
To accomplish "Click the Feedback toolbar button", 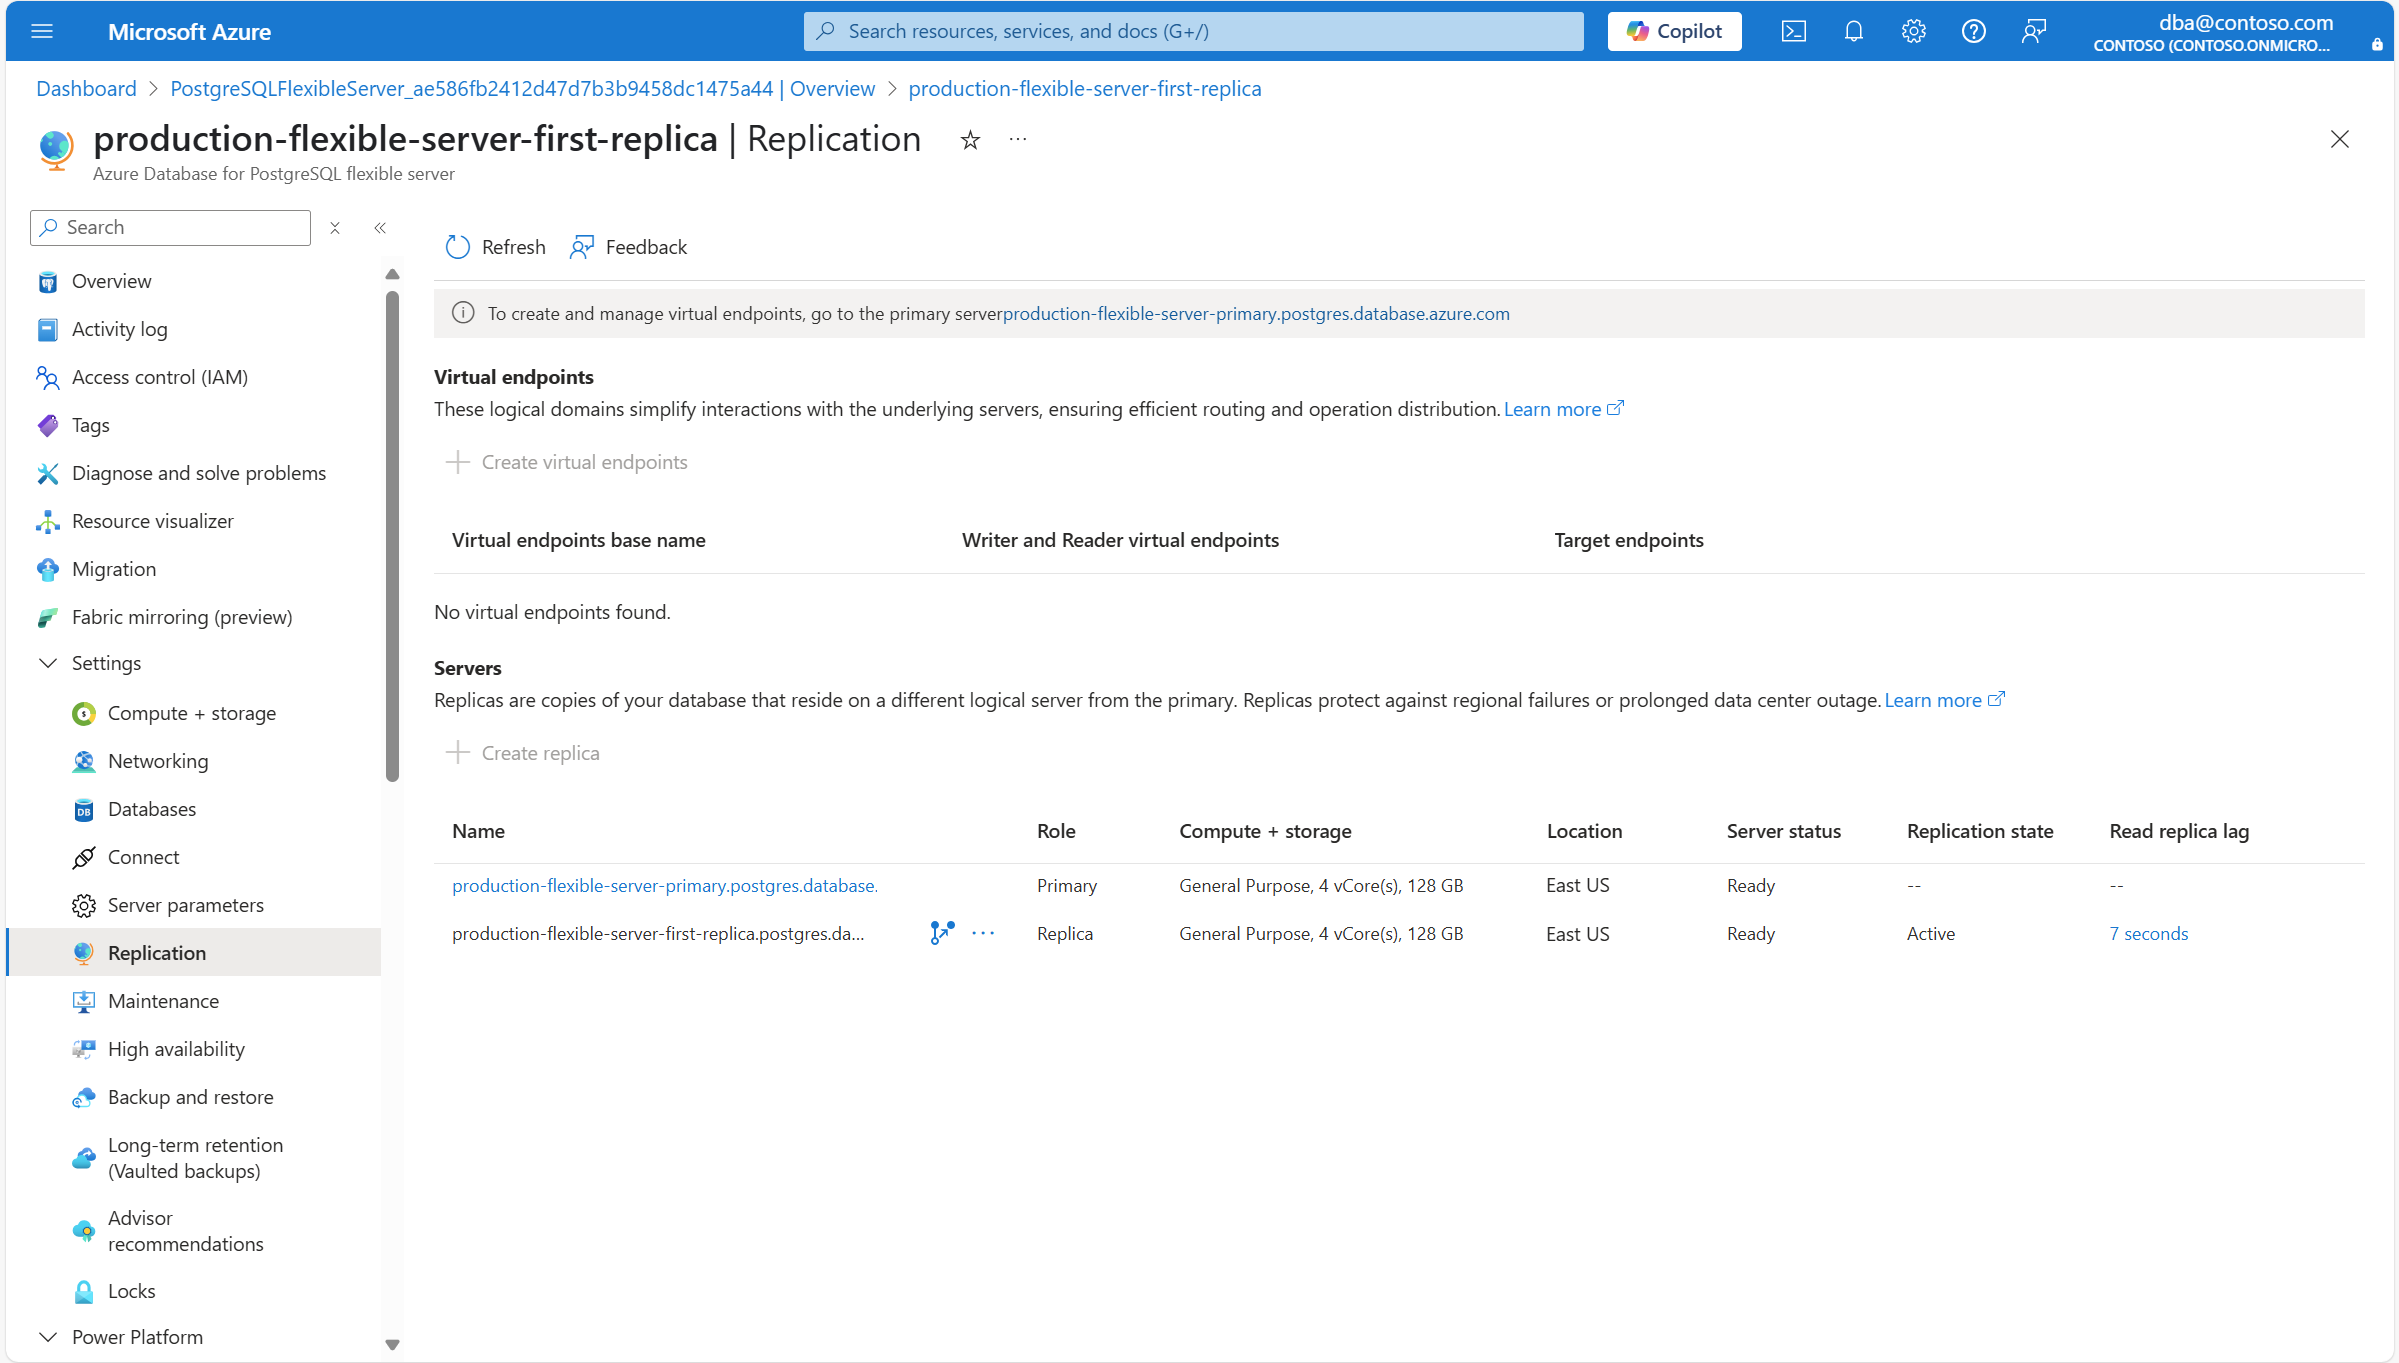I will click(x=628, y=247).
